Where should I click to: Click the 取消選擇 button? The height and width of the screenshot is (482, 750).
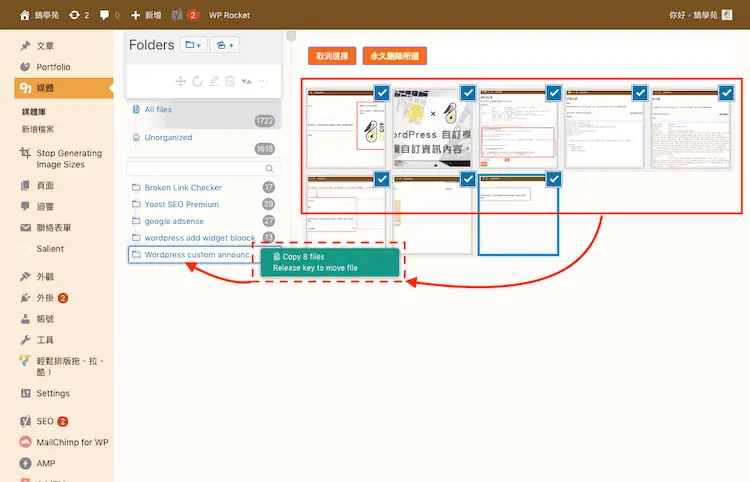click(x=331, y=56)
